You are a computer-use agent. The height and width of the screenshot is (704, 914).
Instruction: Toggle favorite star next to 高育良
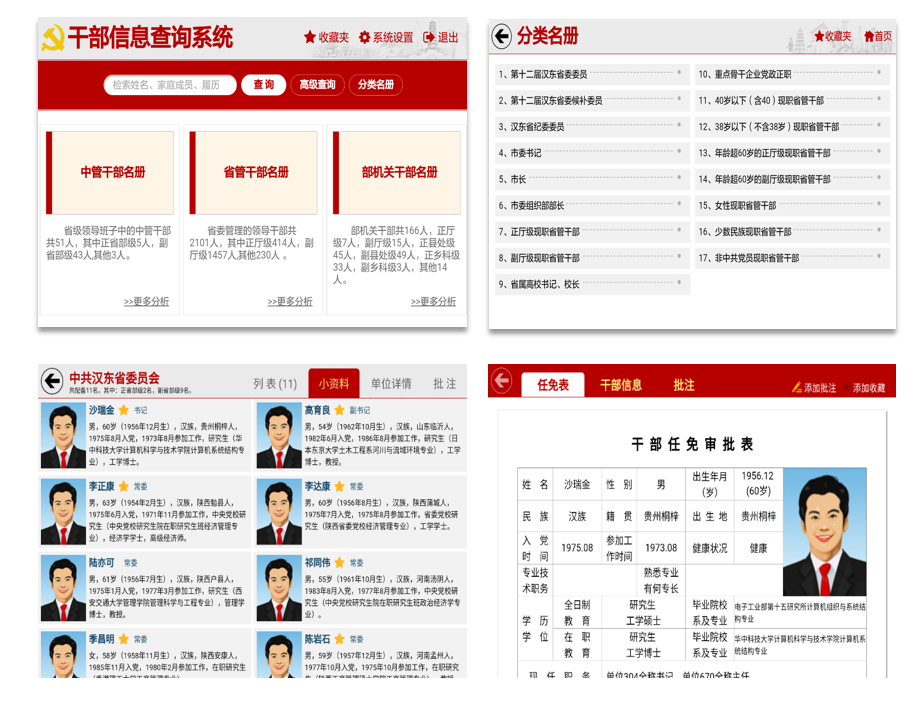point(339,410)
